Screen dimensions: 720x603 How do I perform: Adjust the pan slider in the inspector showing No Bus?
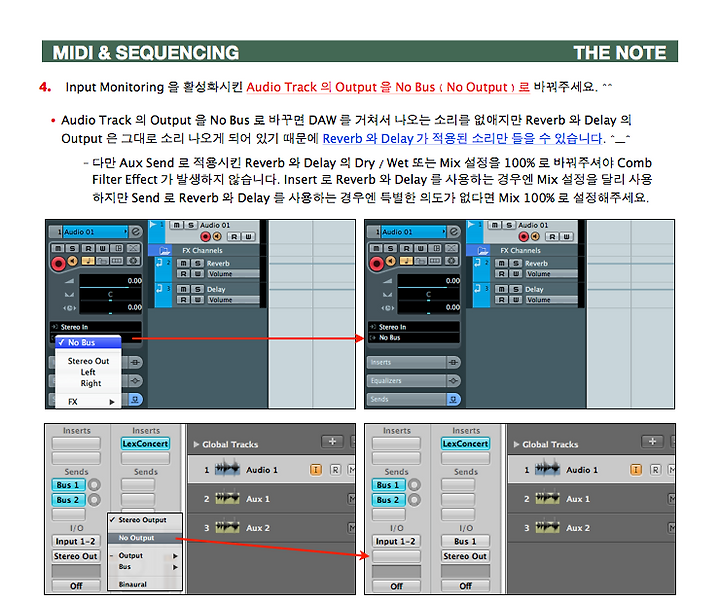pos(429,299)
